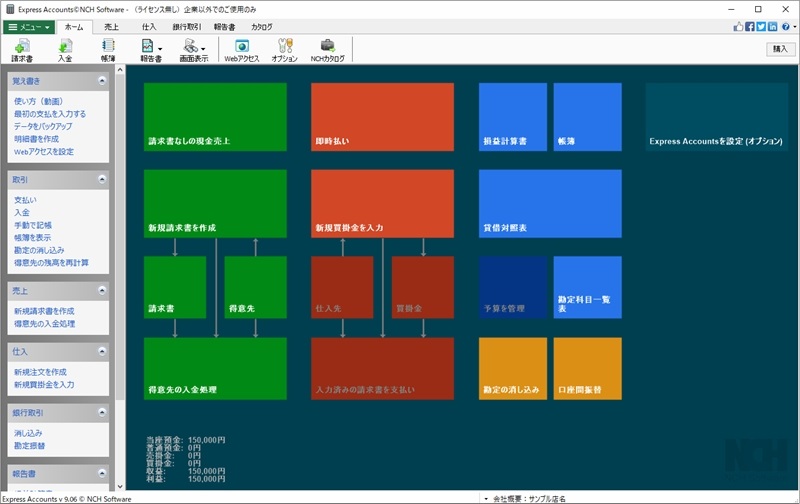Collapse the 取引 sidebar section
Viewport: 800px width, 504px height.
click(x=102, y=179)
